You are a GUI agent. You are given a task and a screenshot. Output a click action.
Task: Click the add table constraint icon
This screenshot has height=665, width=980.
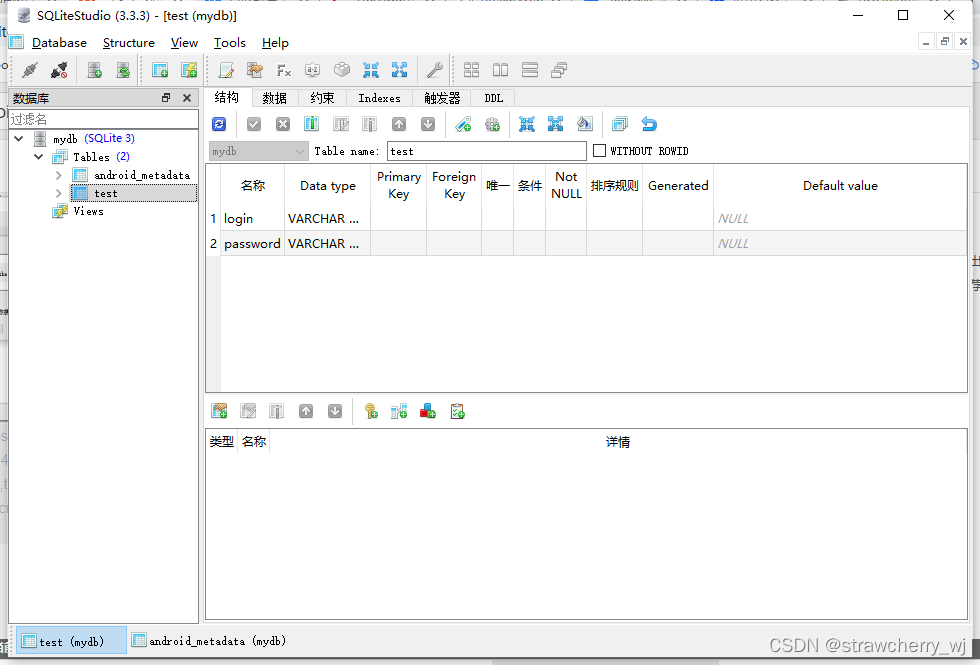pyautogui.click(x=219, y=411)
